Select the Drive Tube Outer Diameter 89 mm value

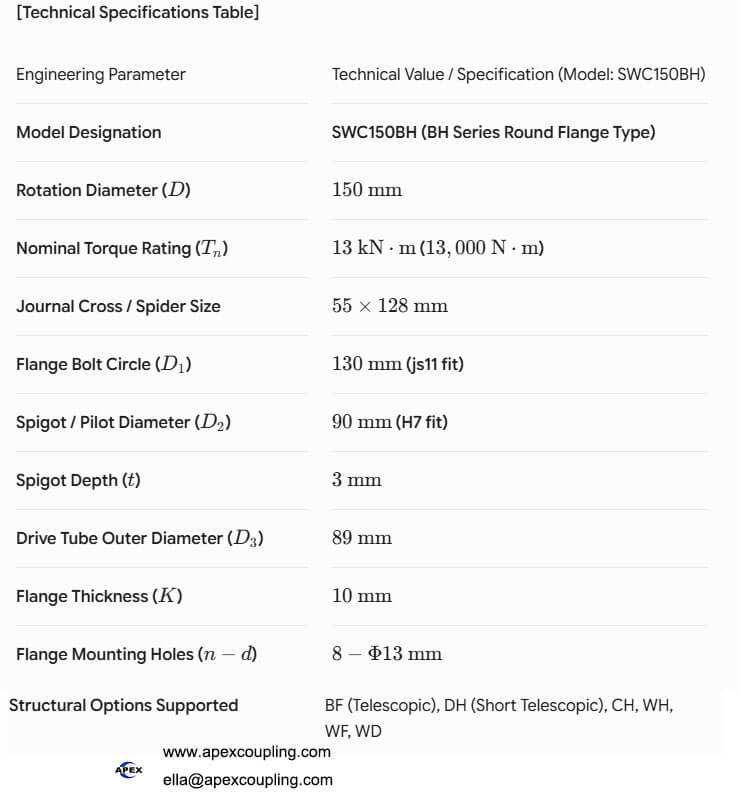click(362, 538)
